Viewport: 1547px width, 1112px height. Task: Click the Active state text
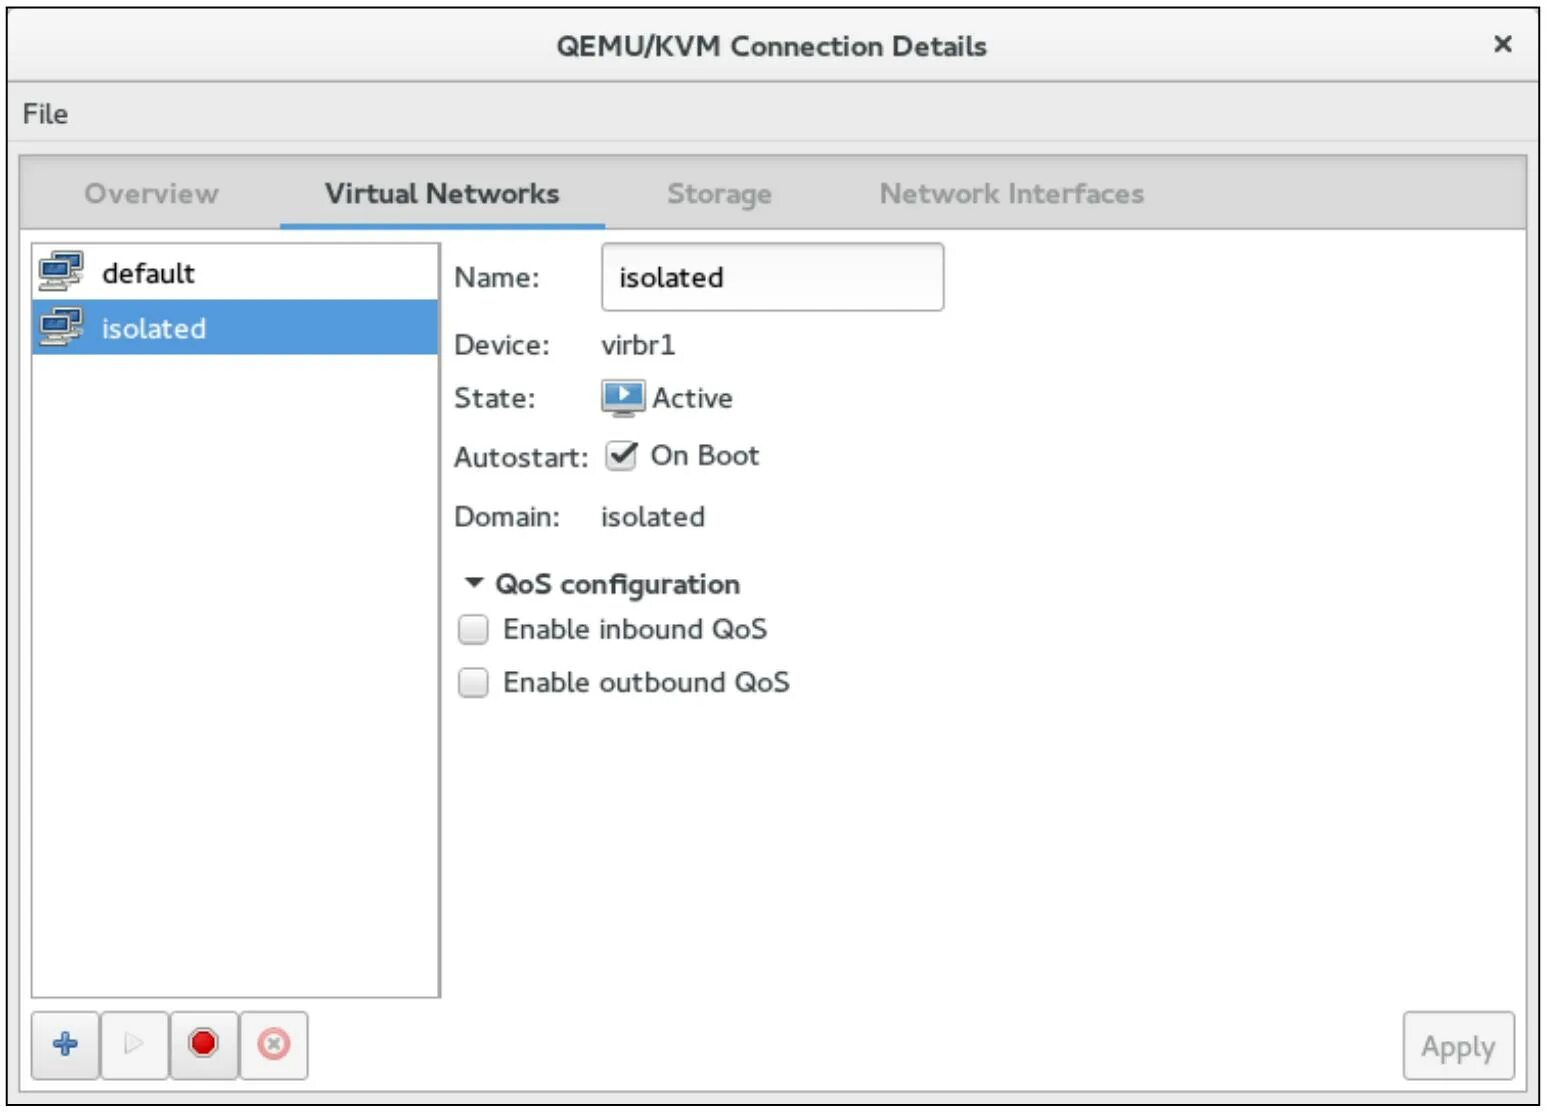pyautogui.click(x=692, y=398)
